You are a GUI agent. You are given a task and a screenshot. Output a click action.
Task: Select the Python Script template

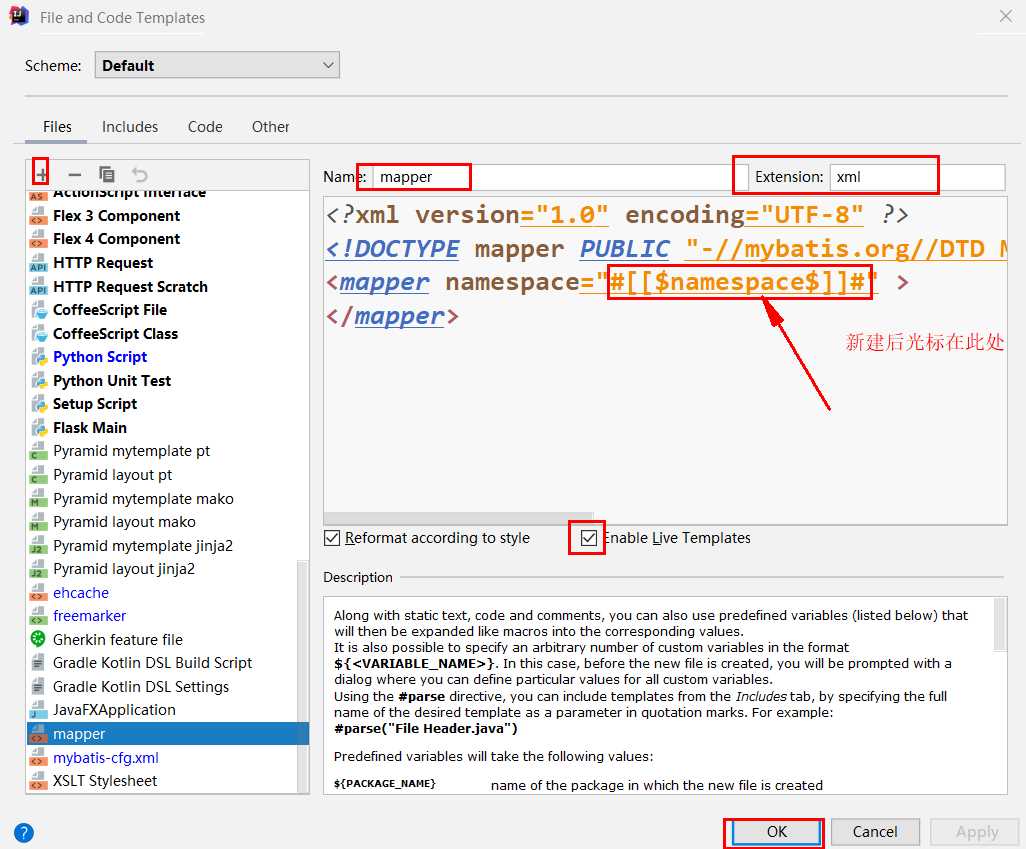coord(99,357)
